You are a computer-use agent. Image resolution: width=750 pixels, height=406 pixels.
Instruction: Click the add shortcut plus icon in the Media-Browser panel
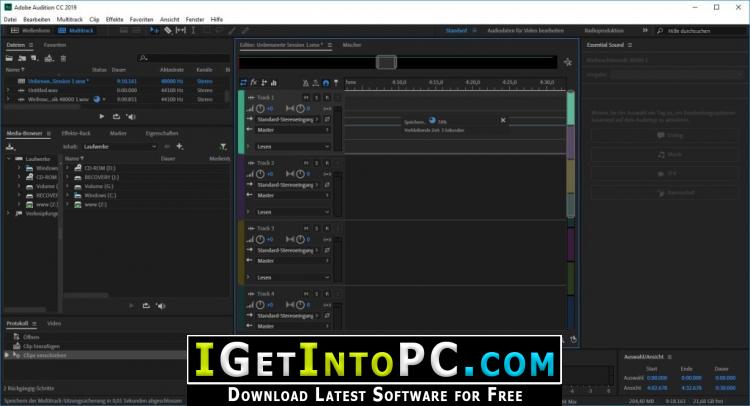point(179,146)
